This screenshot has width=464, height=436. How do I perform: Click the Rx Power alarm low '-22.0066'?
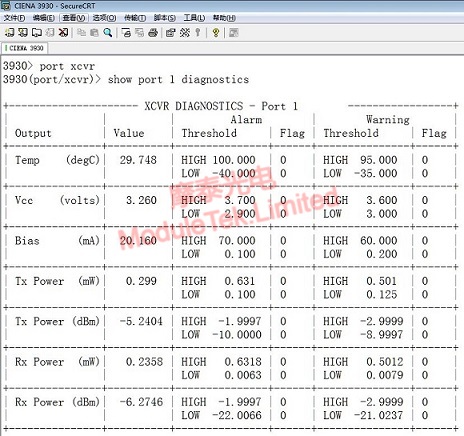pos(237,415)
